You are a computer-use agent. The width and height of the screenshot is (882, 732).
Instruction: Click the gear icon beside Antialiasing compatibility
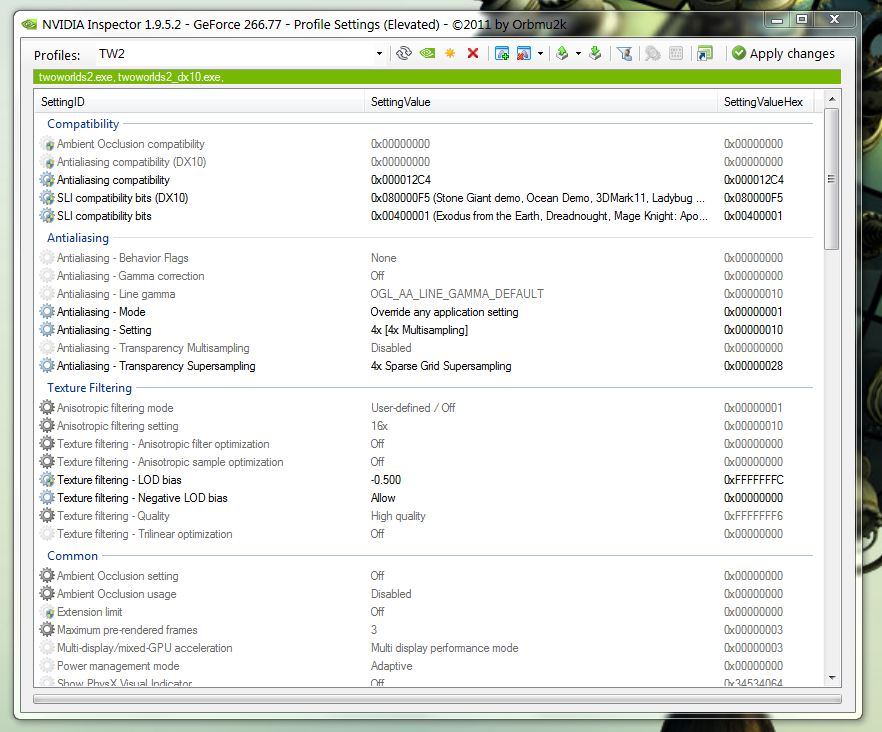tap(47, 180)
